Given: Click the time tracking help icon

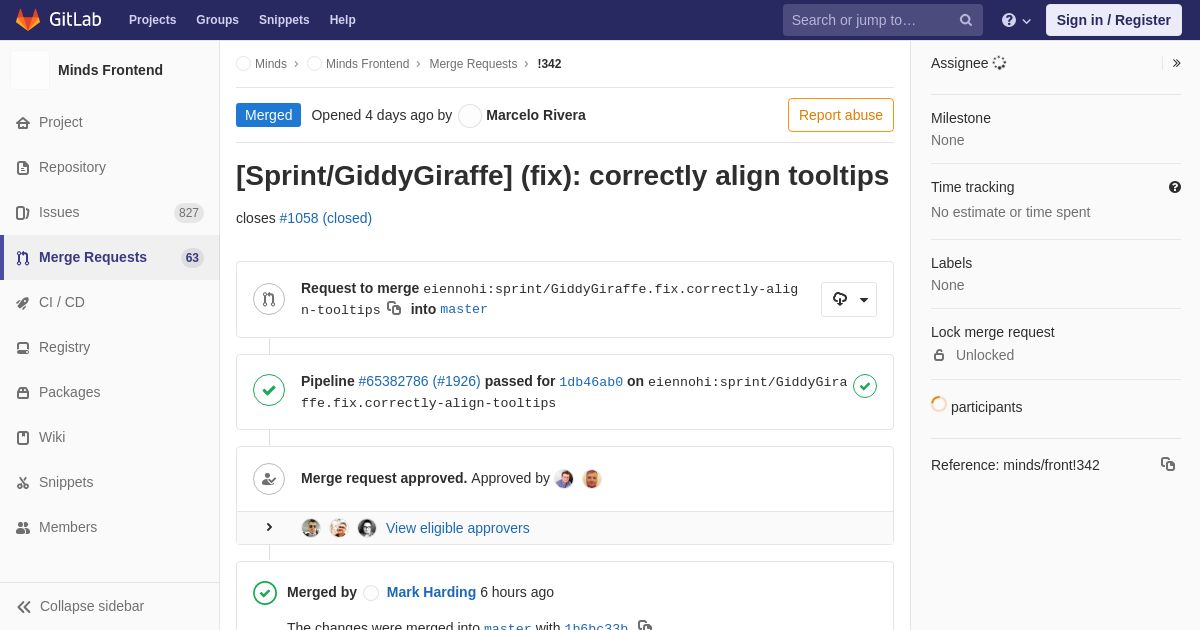Looking at the screenshot, I should point(1174,187).
